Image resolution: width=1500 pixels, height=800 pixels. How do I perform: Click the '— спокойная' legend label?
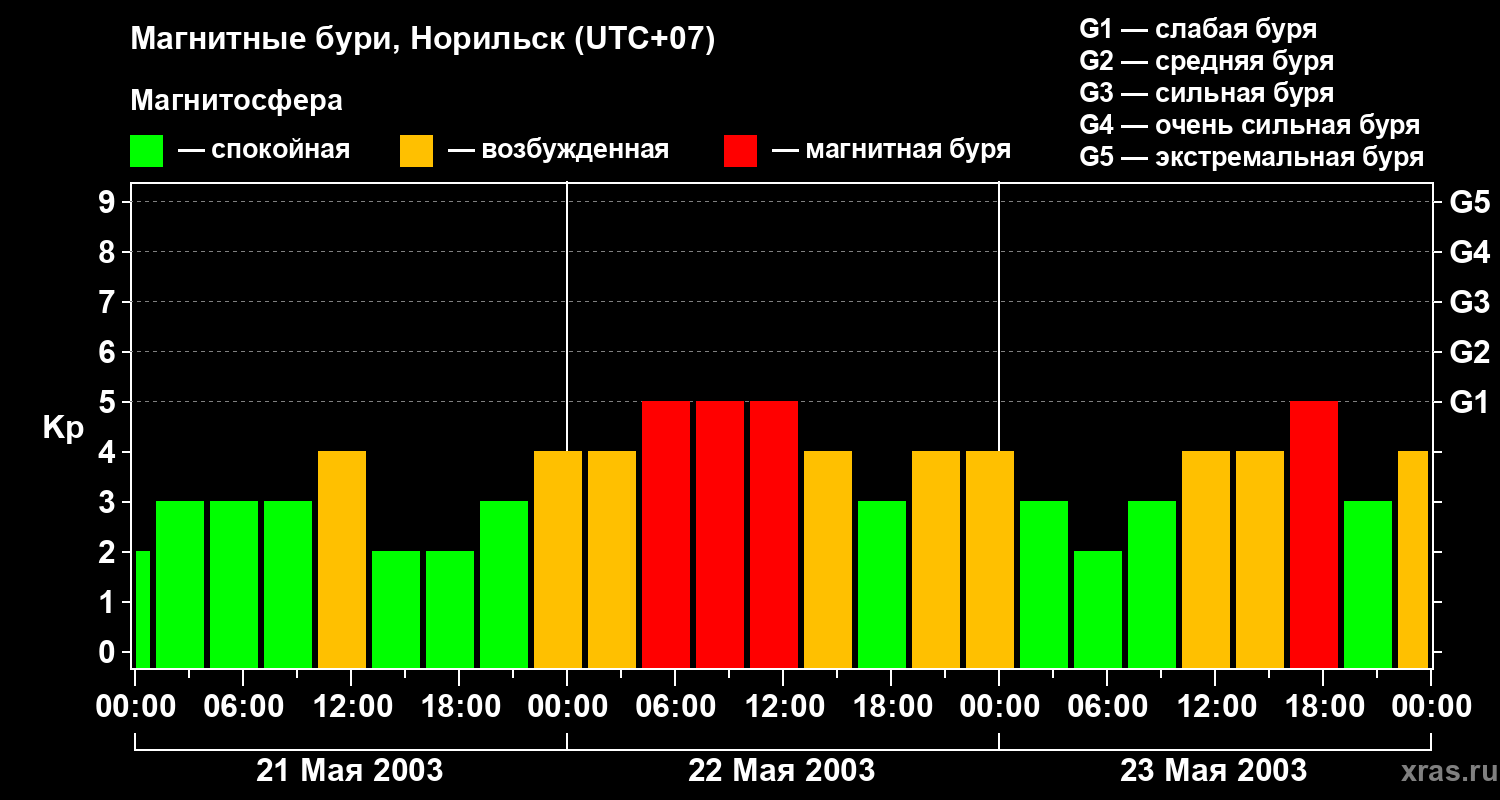pos(264,150)
